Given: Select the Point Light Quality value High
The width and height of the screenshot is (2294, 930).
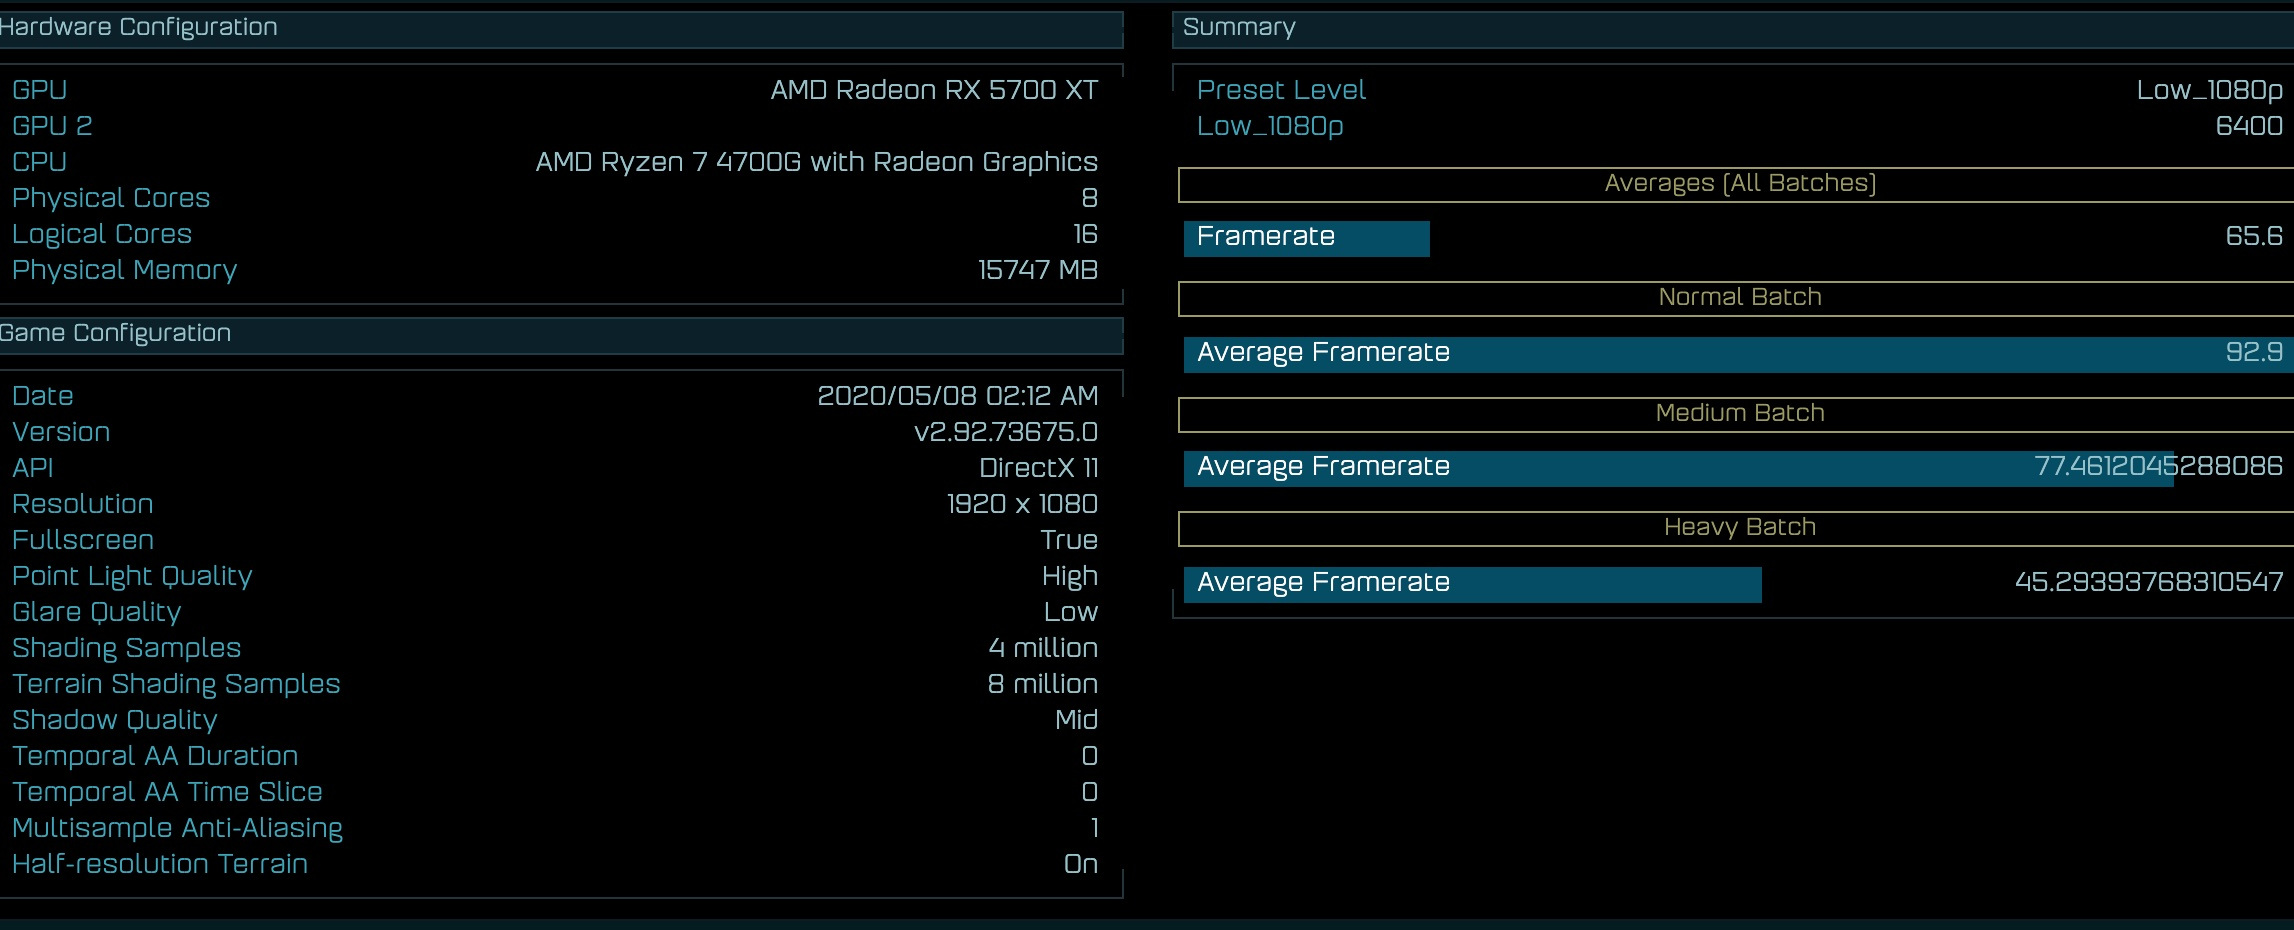Looking at the screenshot, I should coord(1070,576).
